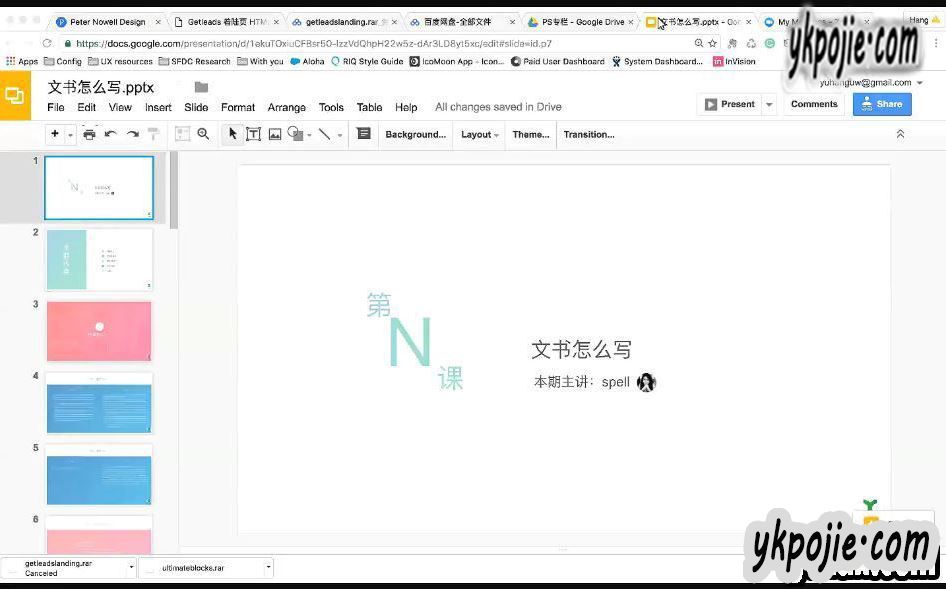Expand the Present options dropdown arrow
Viewport: 946px width, 589px height.
(x=769, y=104)
